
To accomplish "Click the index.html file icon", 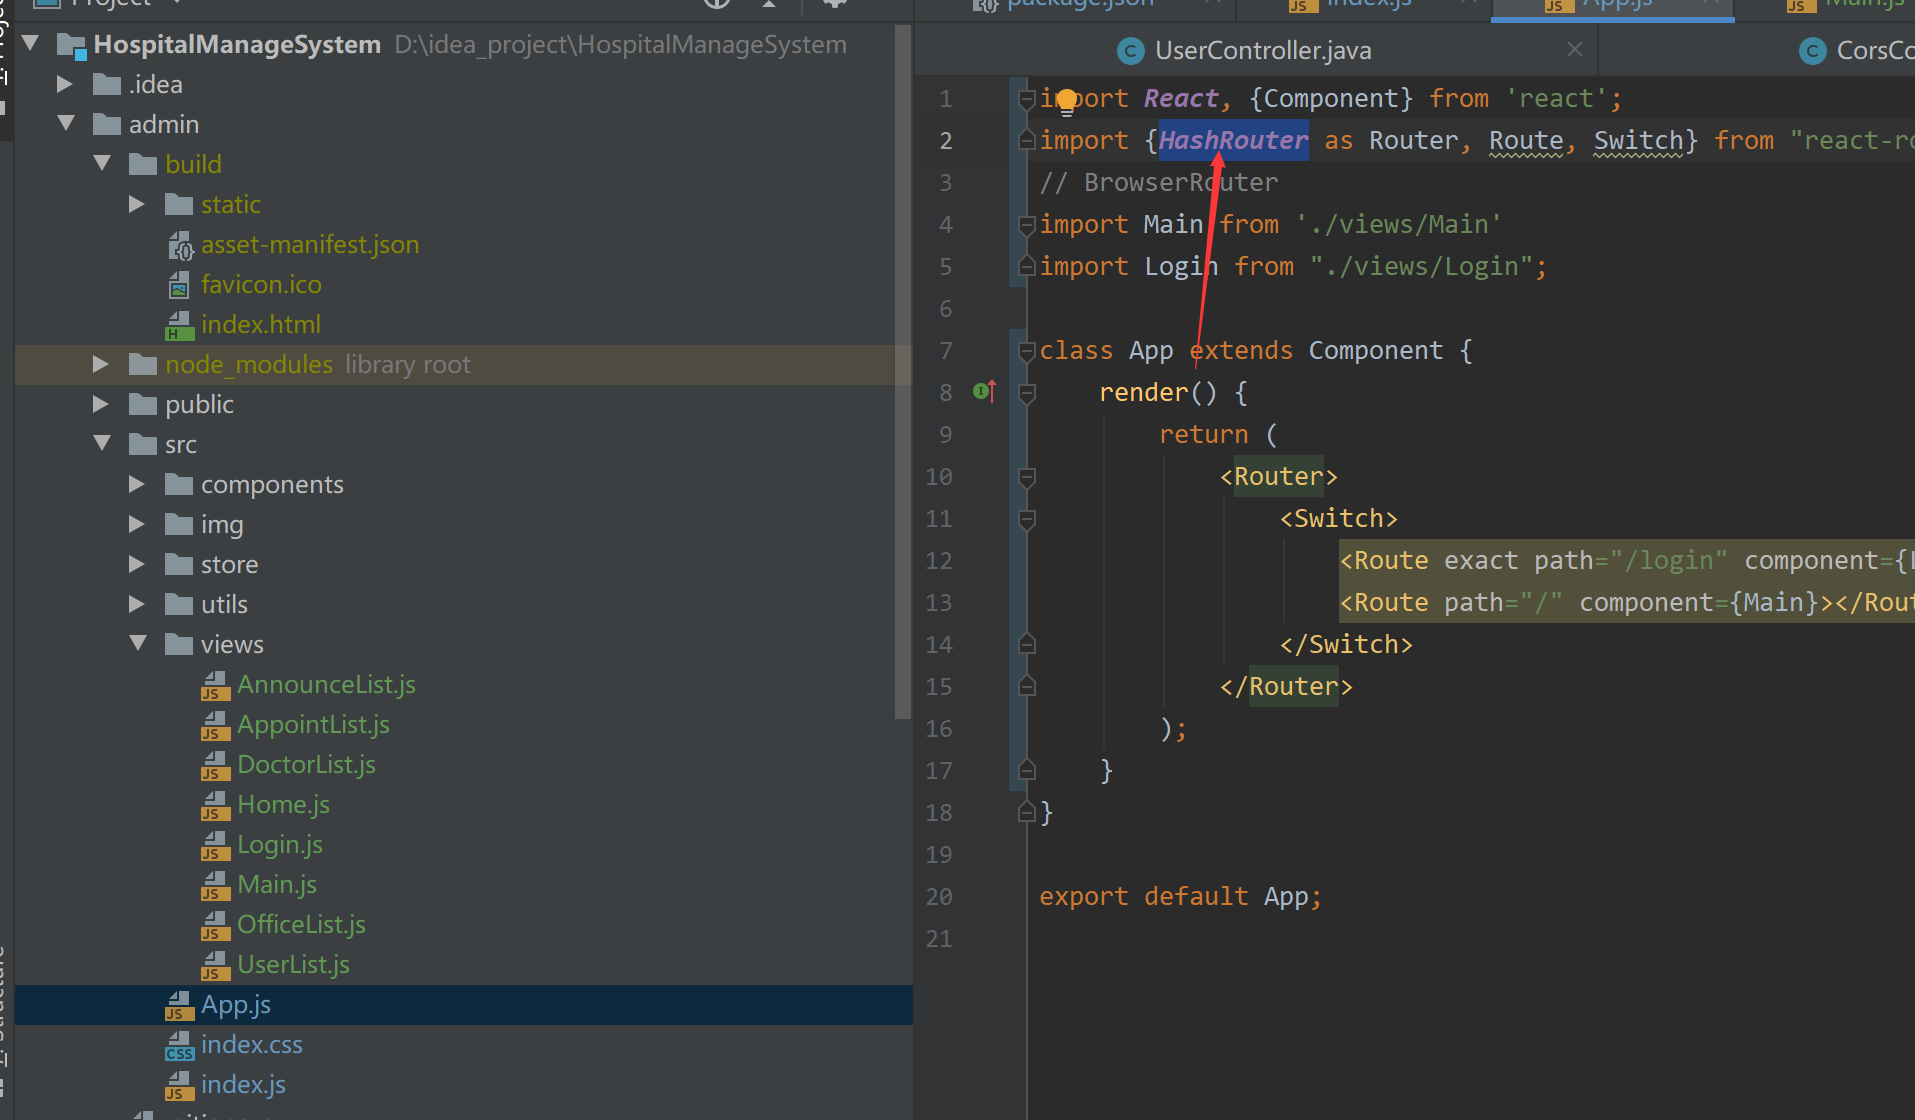I will [x=178, y=324].
